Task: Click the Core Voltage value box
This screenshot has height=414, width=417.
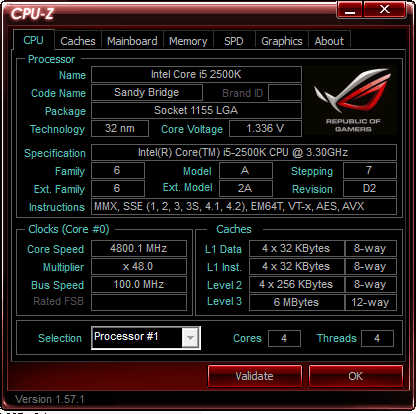Action: 265,128
